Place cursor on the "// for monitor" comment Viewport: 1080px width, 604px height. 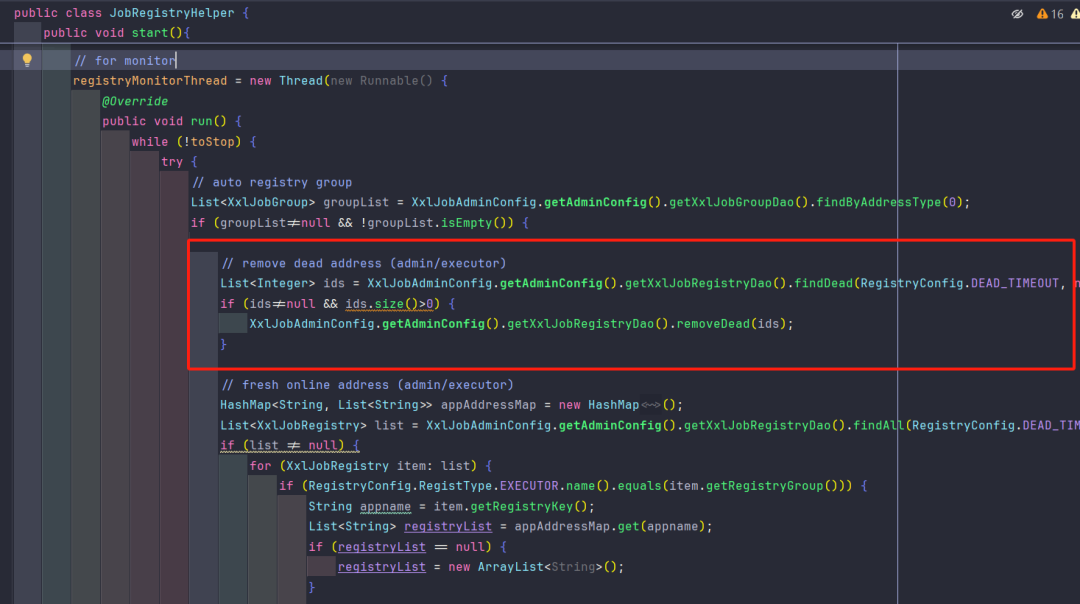pyautogui.click(x=125, y=61)
